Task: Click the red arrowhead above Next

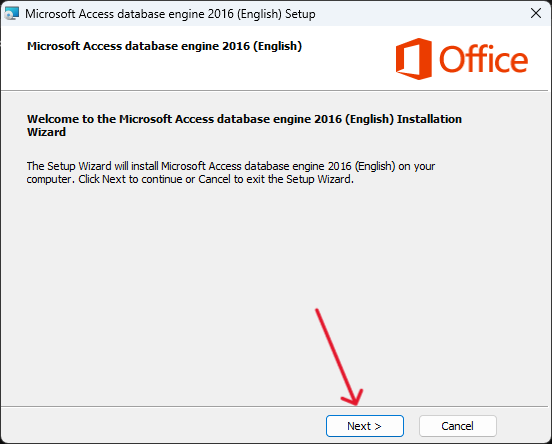Action: click(x=353, y=397)
